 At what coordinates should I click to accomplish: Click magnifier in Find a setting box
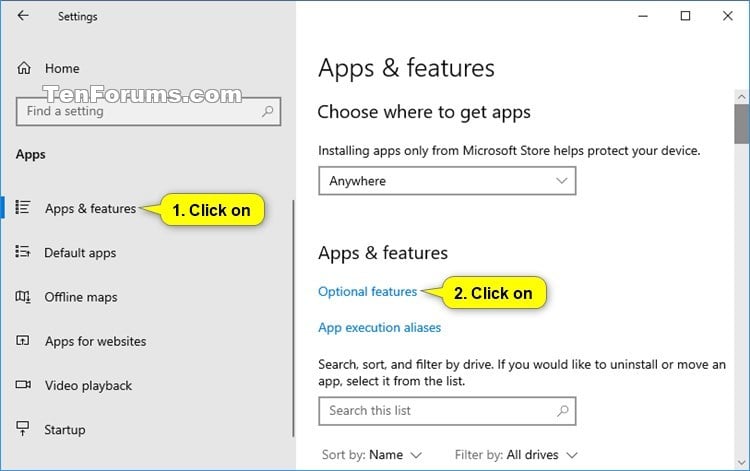pos(267,111)
